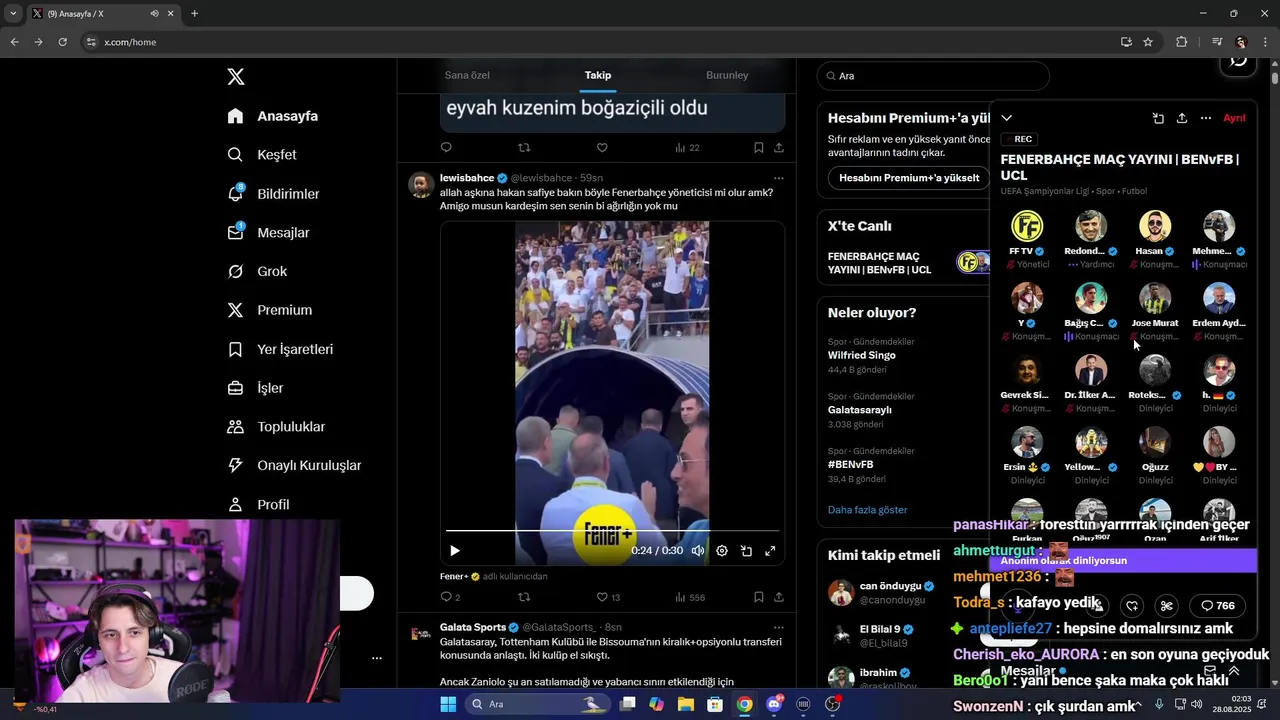The image size is (1280, 720).
Task: Open Space more options menu
Action: [x=1206, y=118]
